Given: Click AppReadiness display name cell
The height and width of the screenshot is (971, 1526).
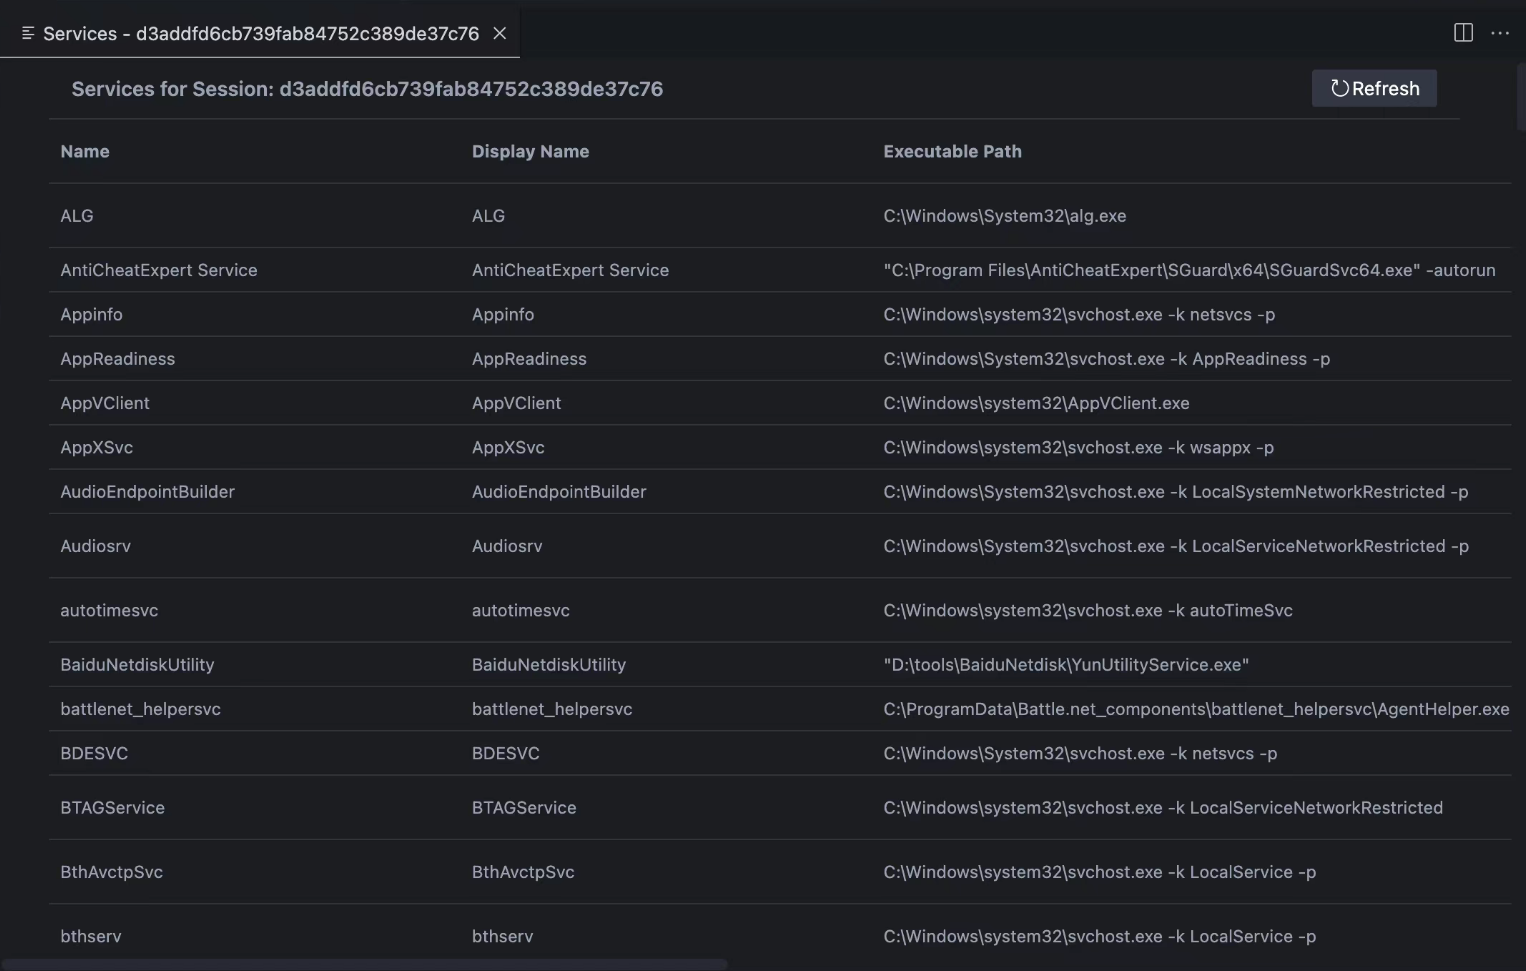Looking at the screenshot, I should 529,359.
